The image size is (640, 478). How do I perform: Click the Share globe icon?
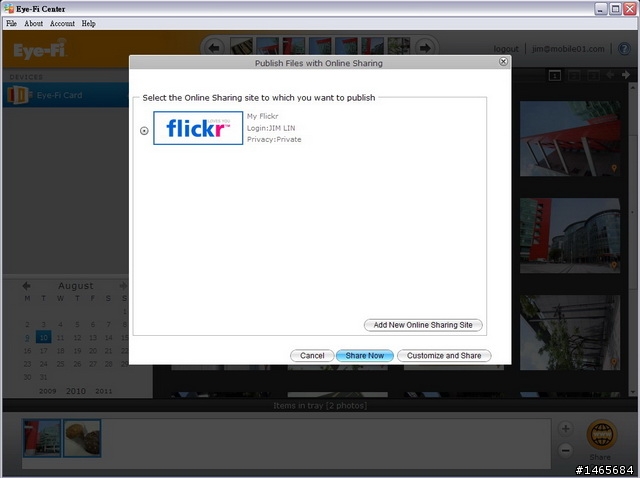tap(601, 434)
